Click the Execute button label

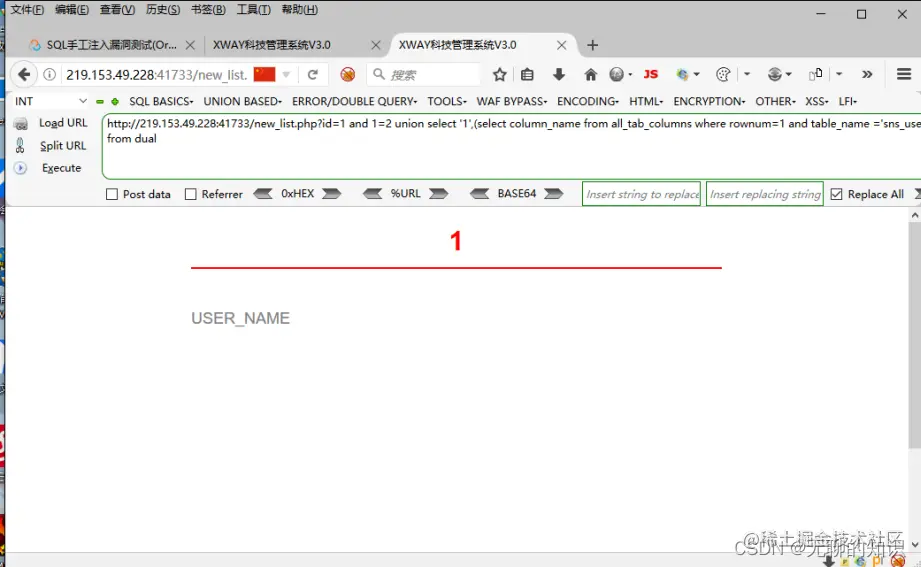[x=61, y=168]
